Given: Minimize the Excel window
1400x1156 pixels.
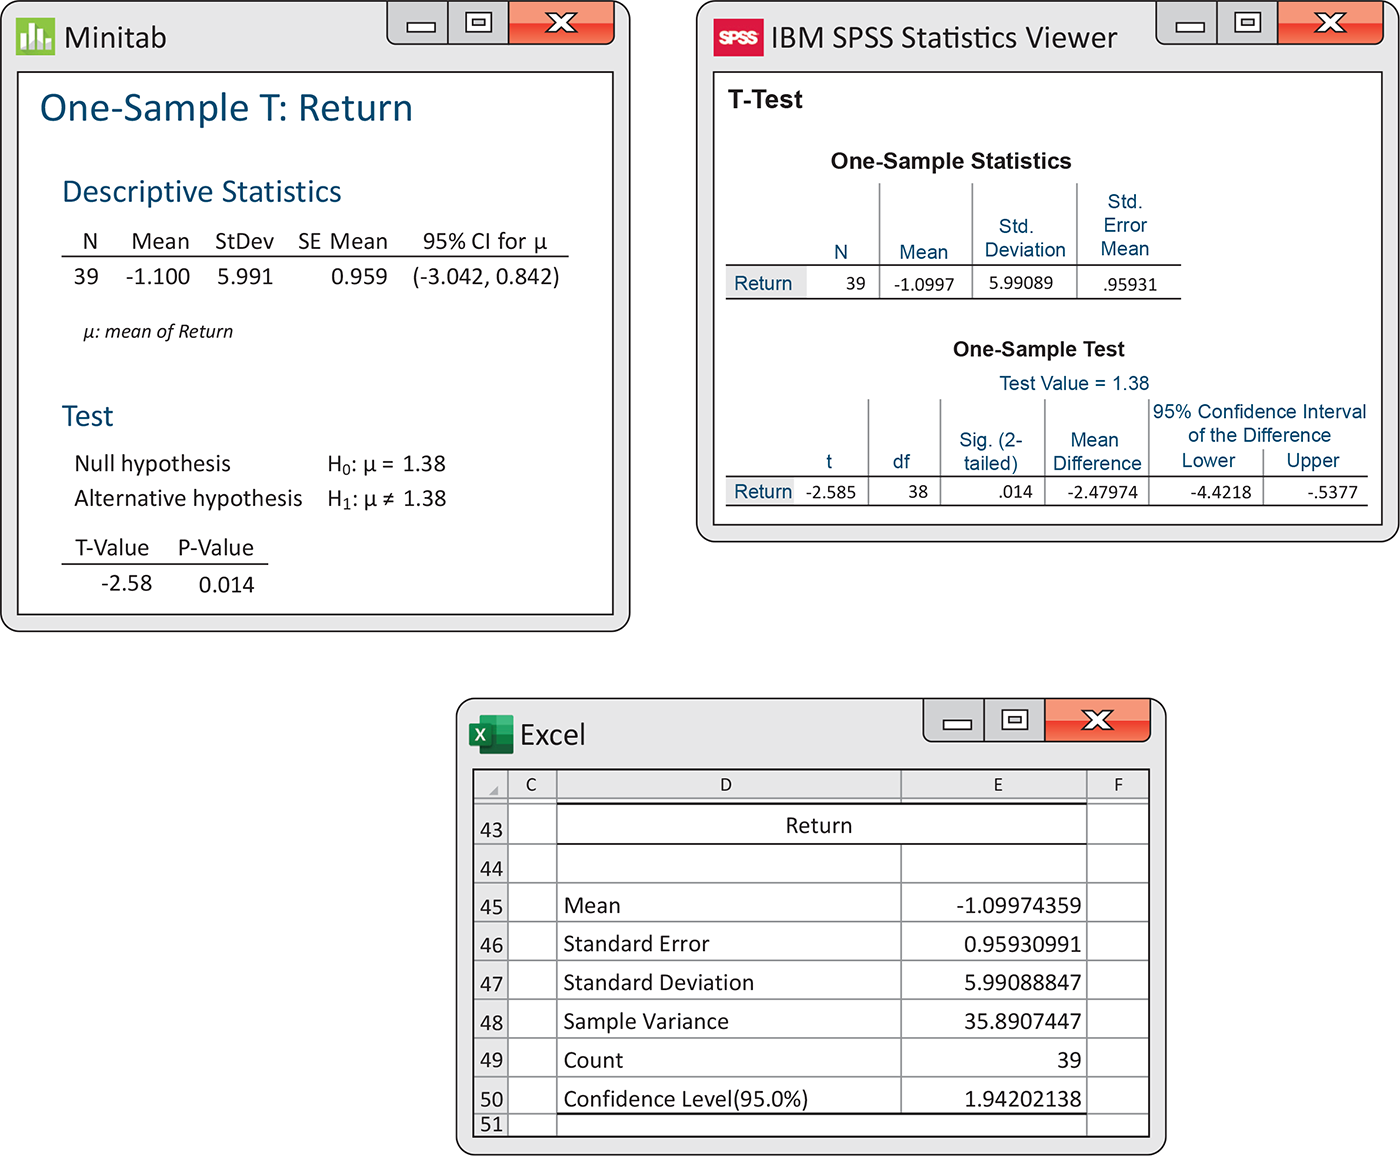Looking at the screenshot, I should coord(955,720).
